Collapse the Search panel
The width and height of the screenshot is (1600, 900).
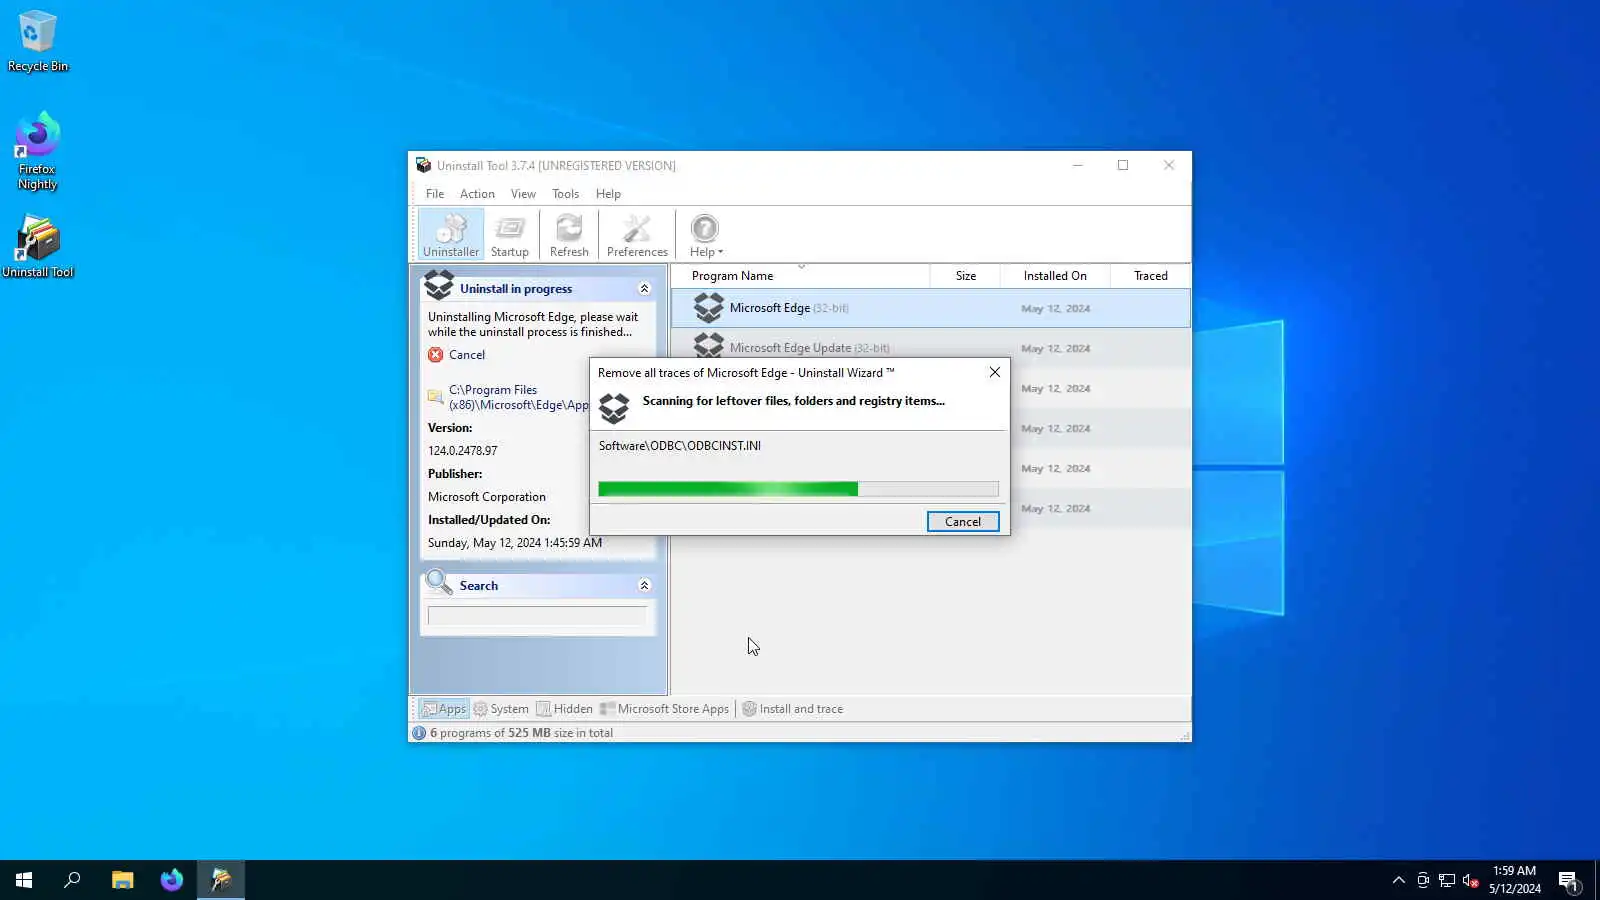(644, 586)
